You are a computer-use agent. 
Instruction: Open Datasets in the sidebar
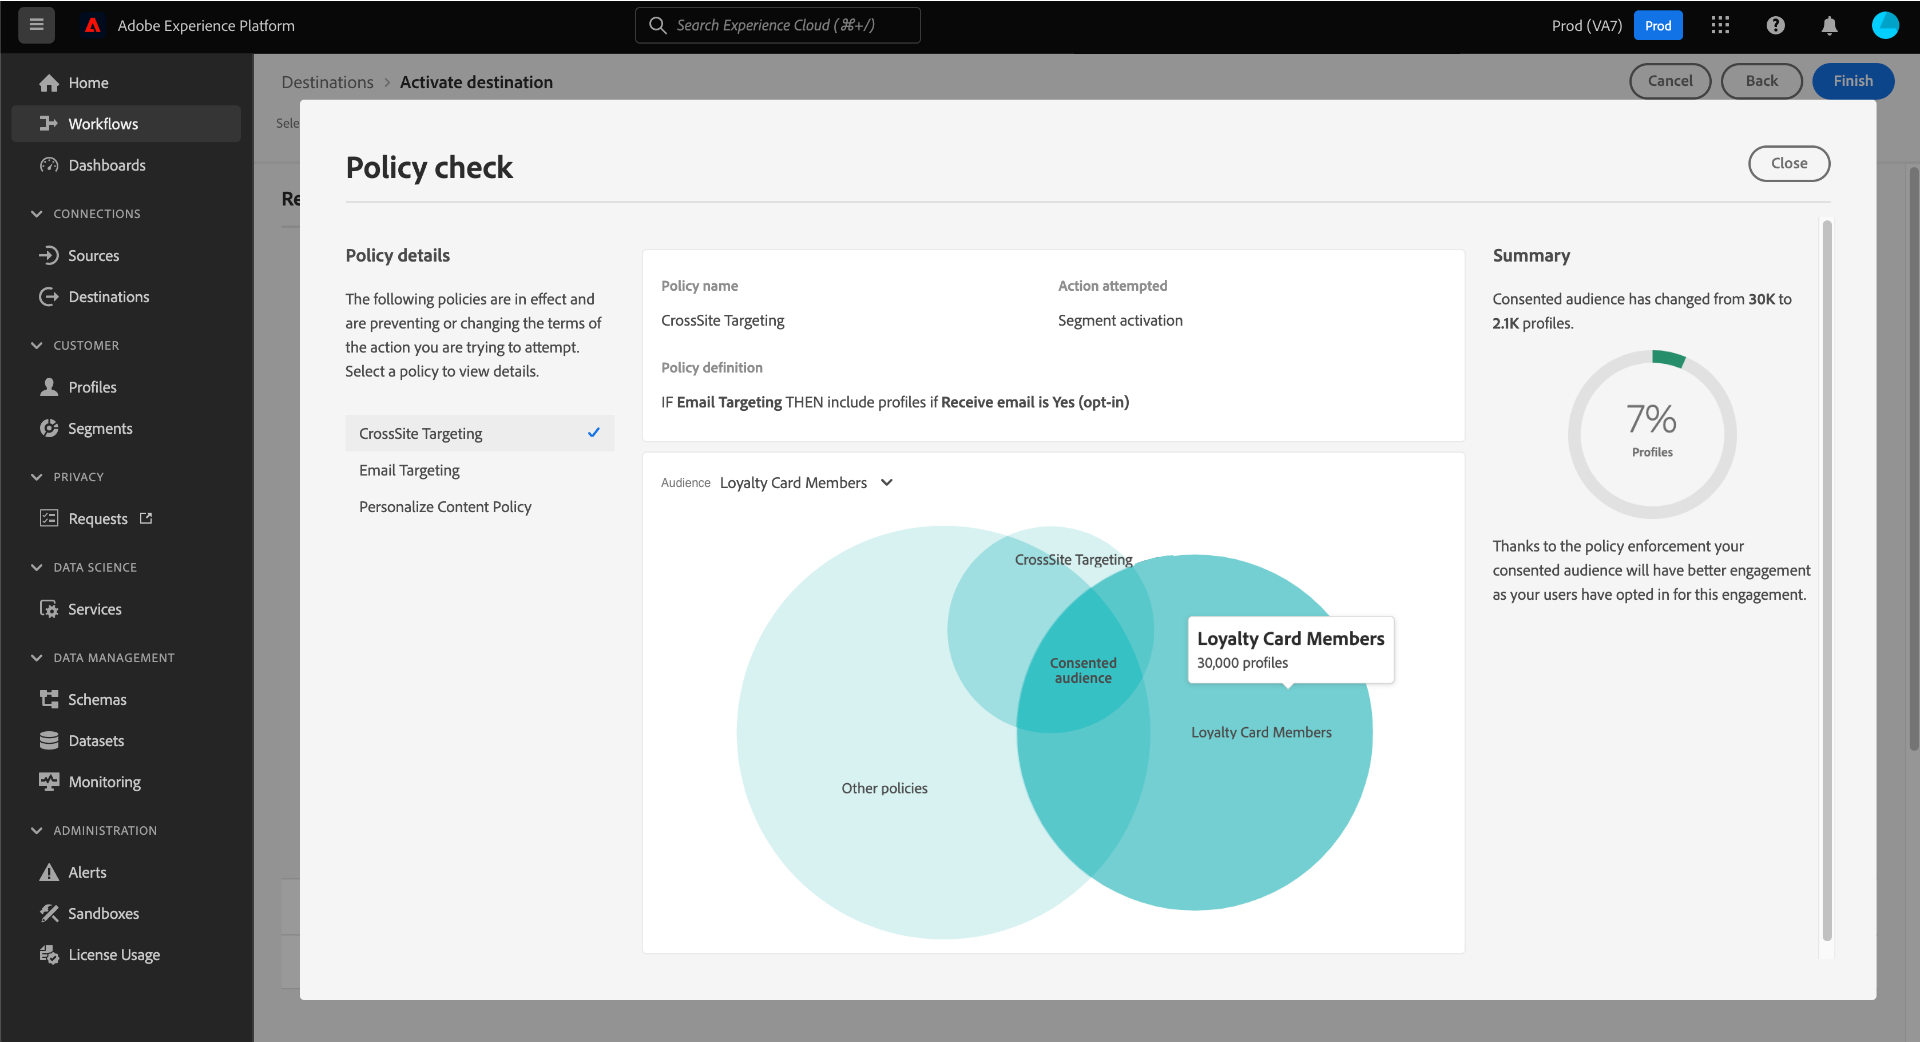point(126,741)
